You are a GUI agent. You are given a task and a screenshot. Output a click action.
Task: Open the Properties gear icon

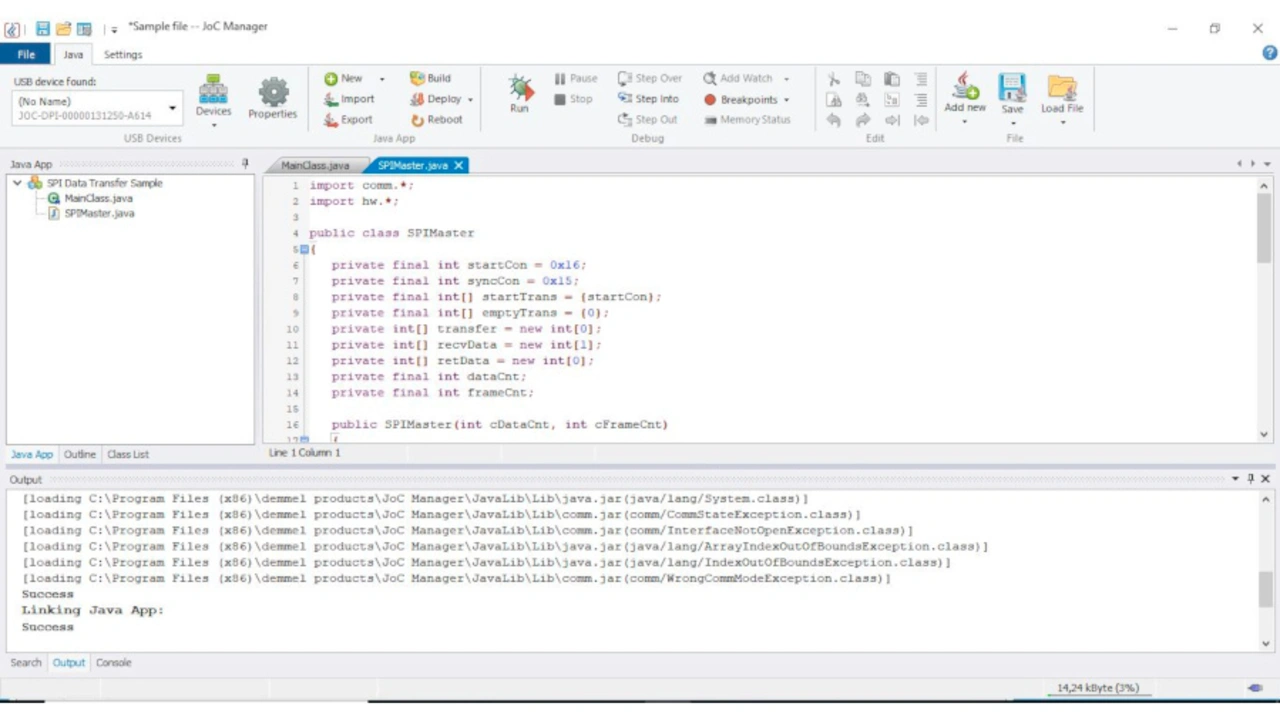coord(273,93)
